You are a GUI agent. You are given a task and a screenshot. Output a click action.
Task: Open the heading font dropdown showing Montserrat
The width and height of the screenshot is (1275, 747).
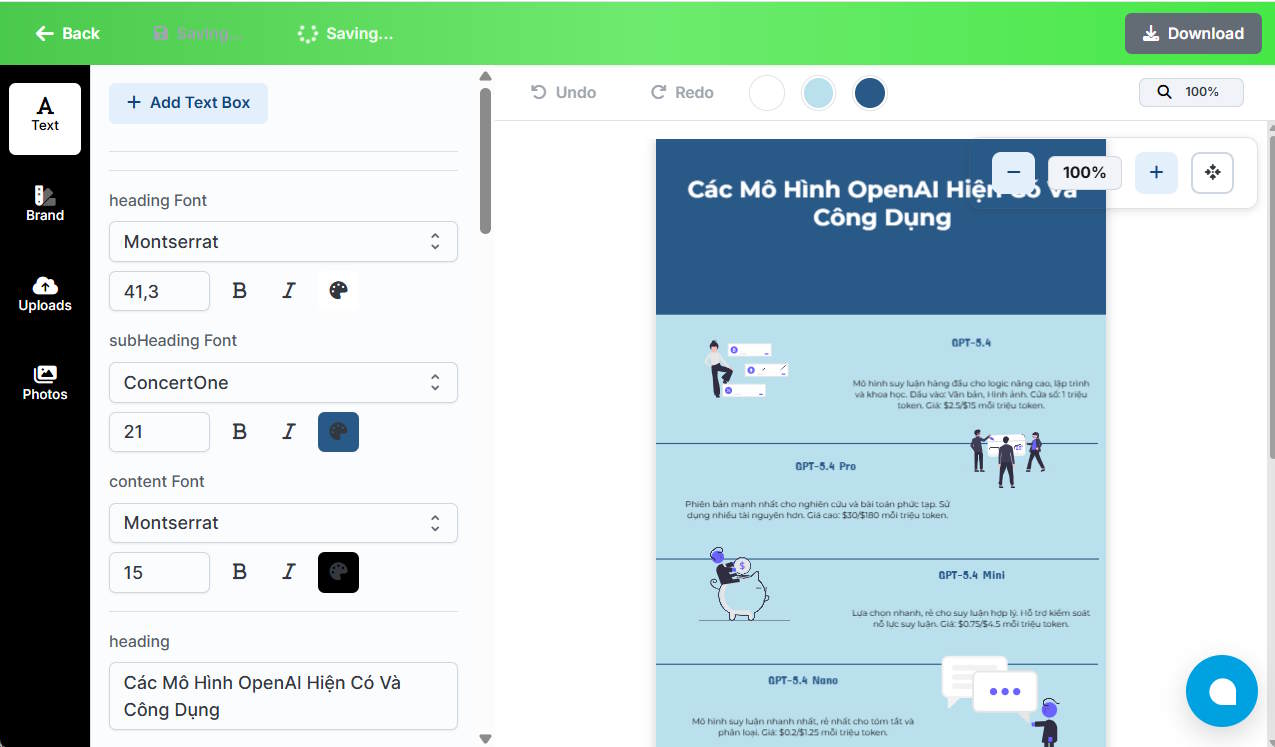coord(283,241)
